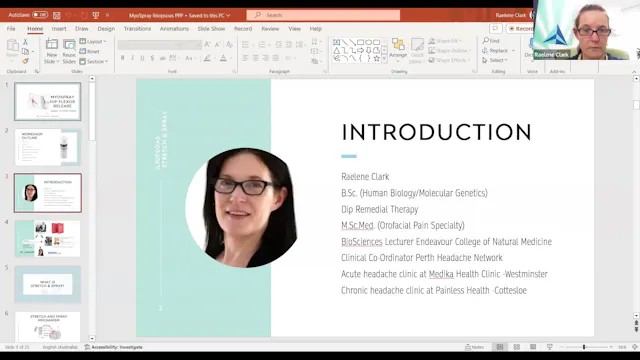Click the Comments icon button
Screen dimensions: 640x360
[x=495, y=29]
